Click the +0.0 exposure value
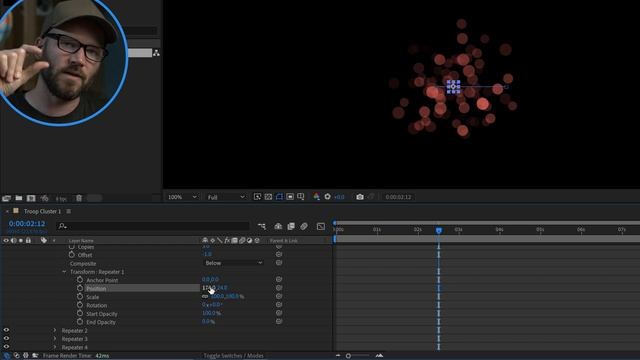Image resolution: width=640 pixels, height=360 pixels. 339,197
